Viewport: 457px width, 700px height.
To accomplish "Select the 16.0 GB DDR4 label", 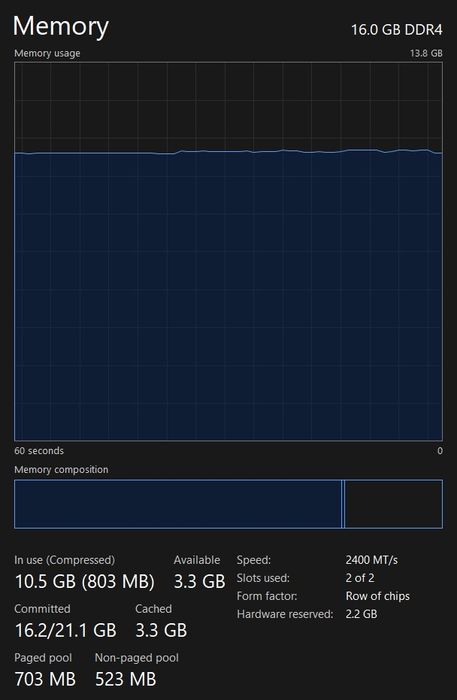I will (x=397, y=30).
